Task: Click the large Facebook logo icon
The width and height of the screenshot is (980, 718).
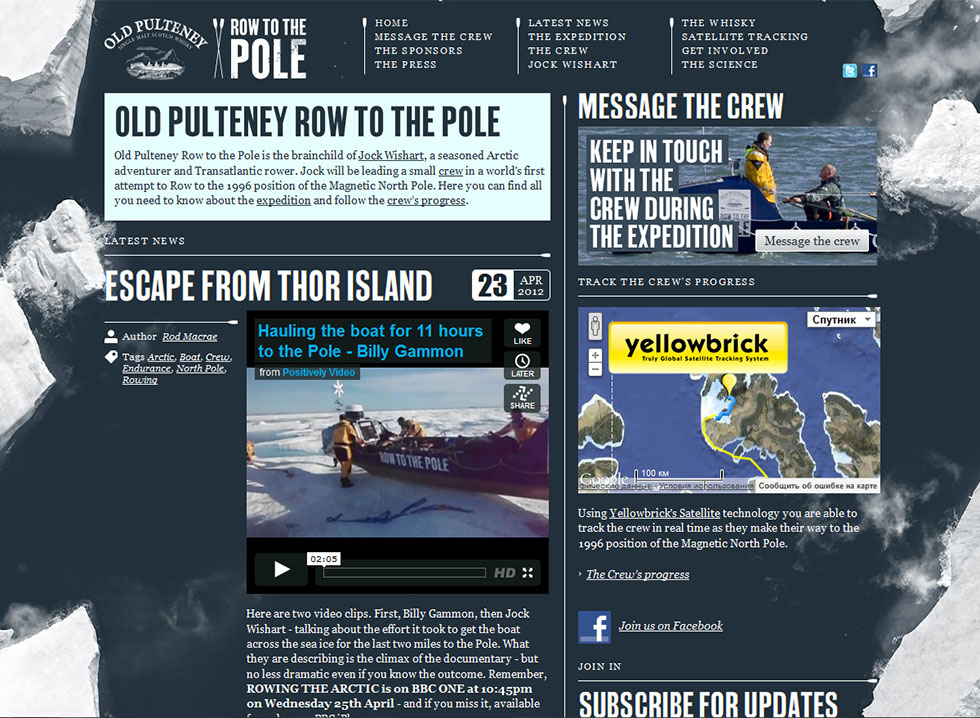Action: pyautogui.click(x=594, y=627)
